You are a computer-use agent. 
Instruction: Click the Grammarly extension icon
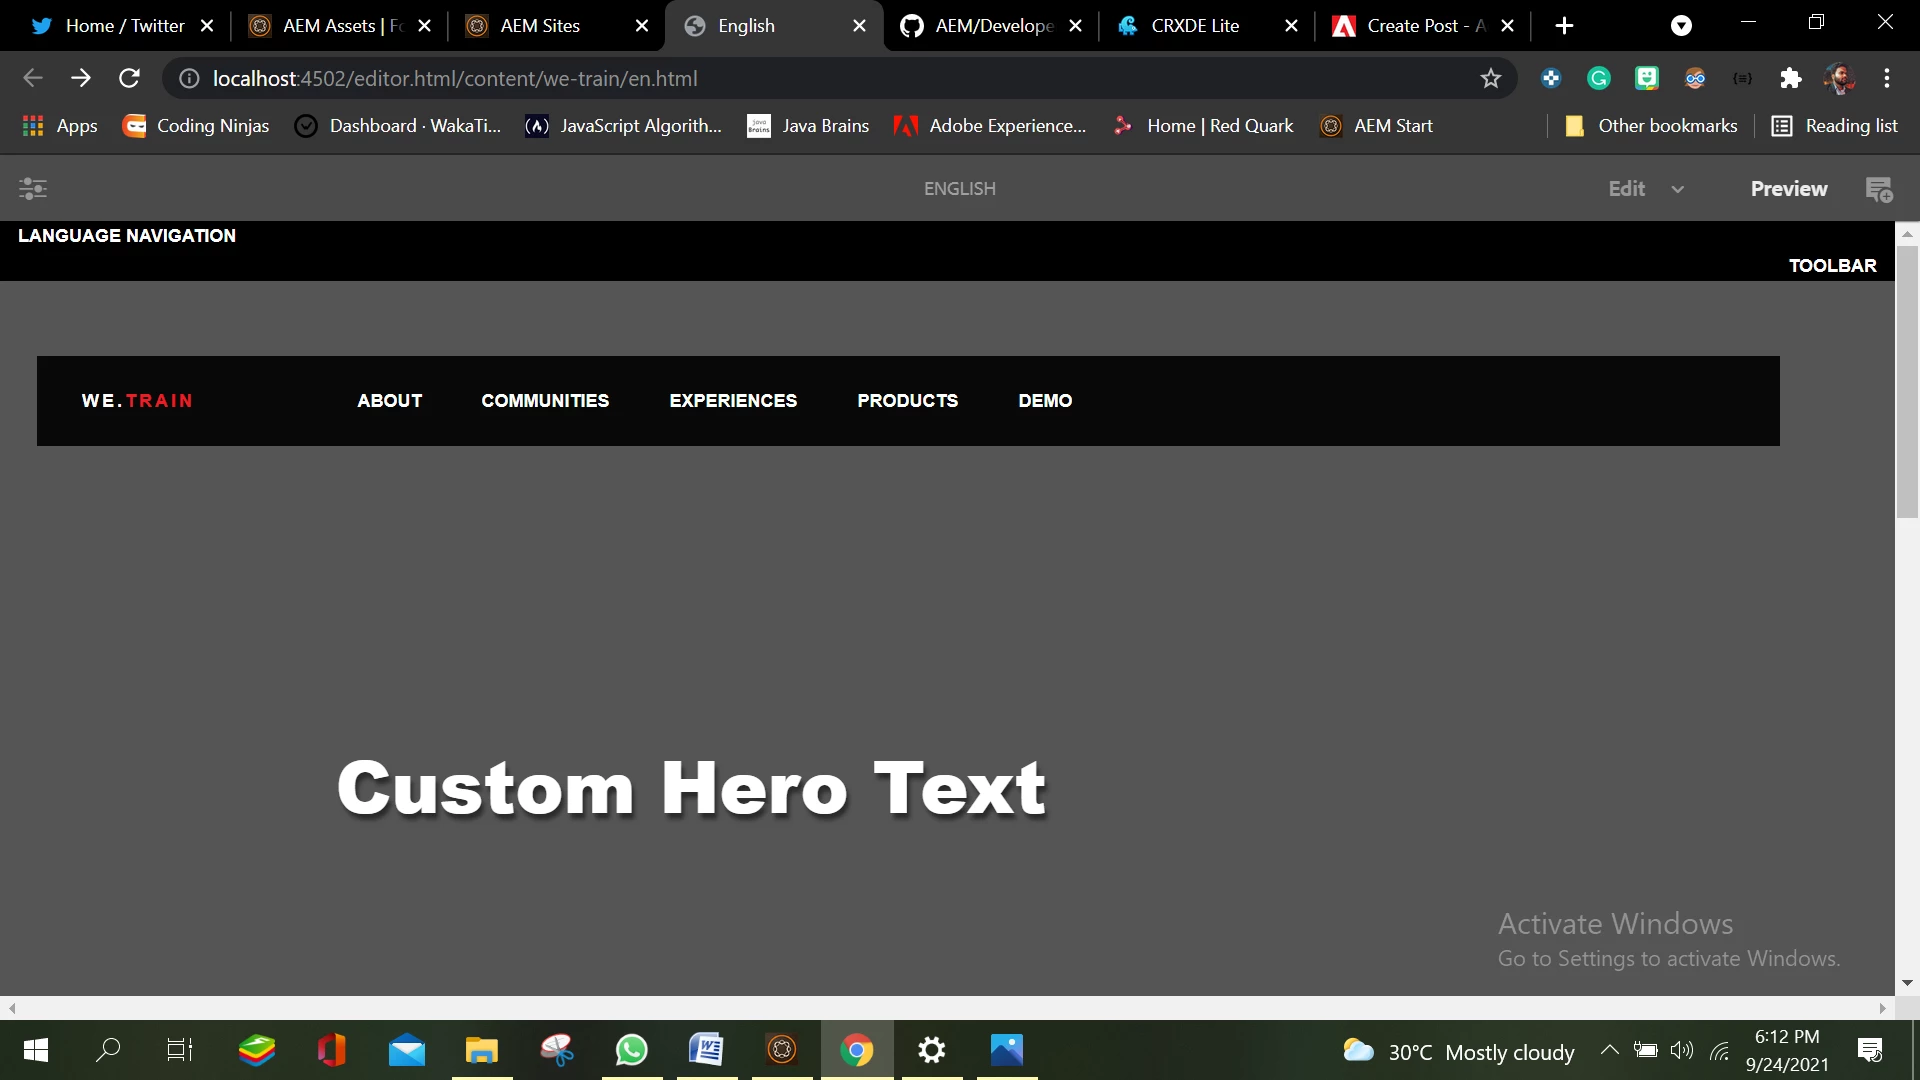(x=1598, y=78)
